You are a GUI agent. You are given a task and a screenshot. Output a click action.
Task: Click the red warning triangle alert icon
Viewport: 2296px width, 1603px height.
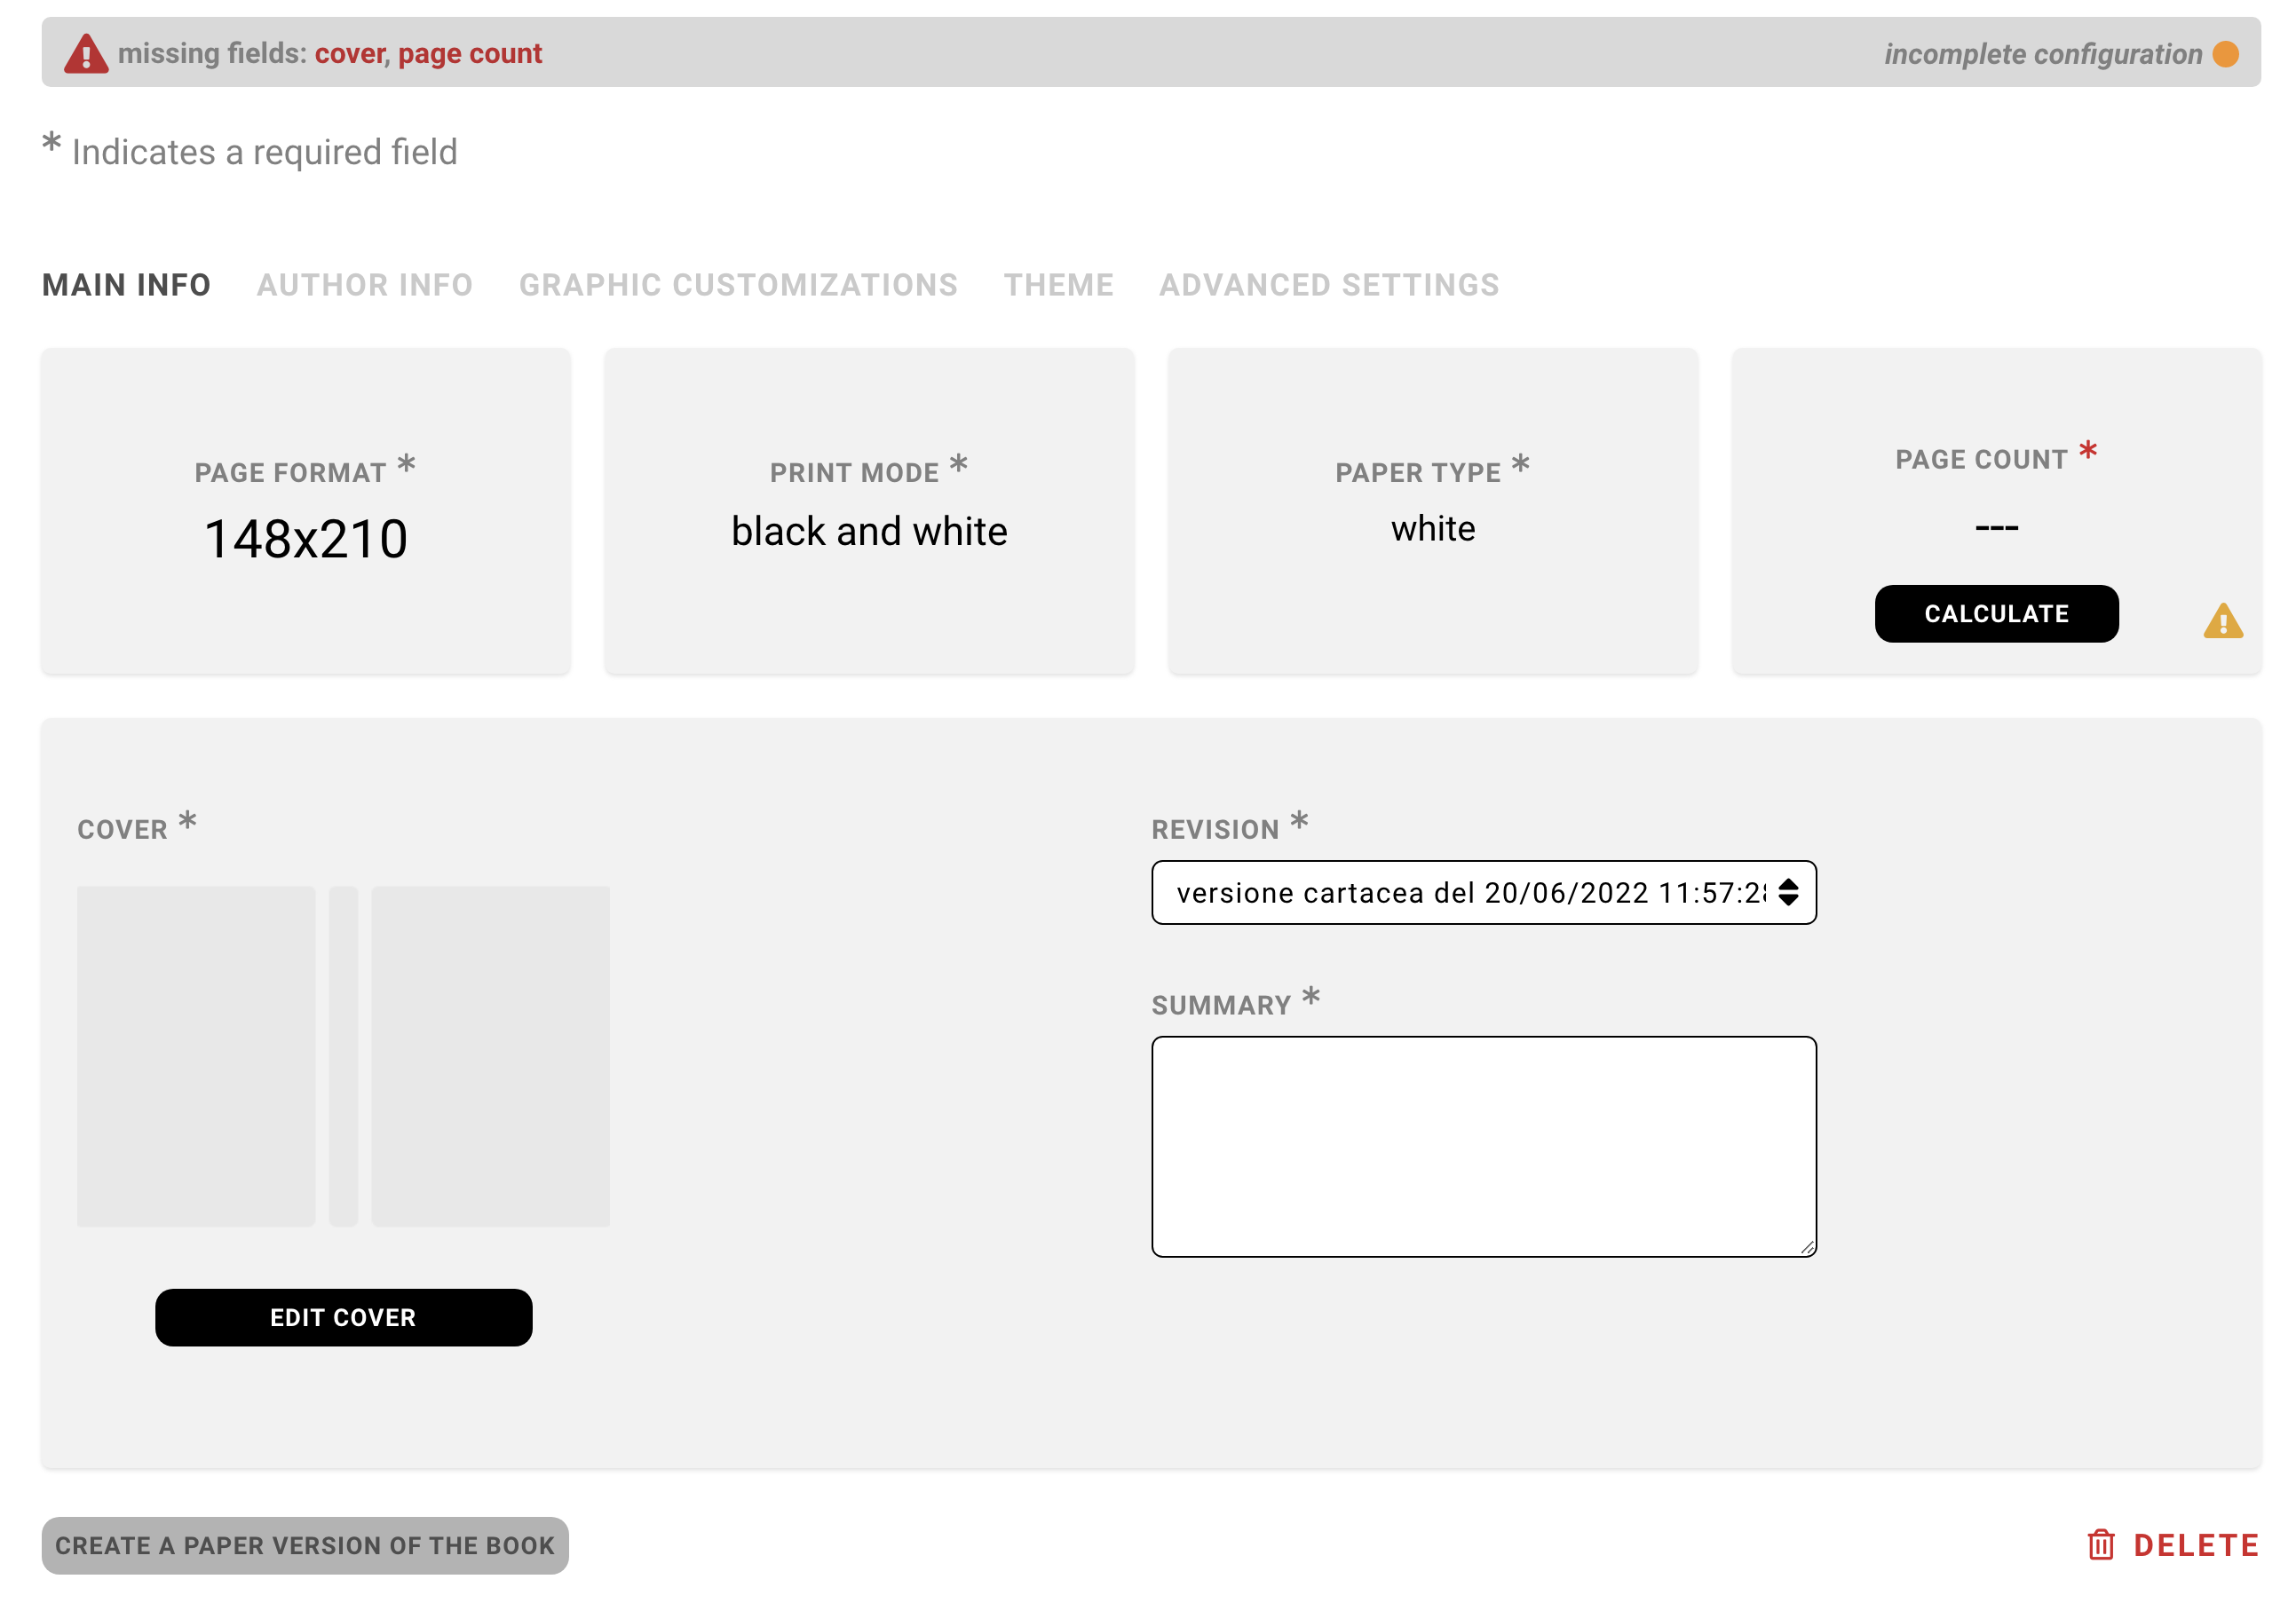pyautogui.click(x=86, y=53)
